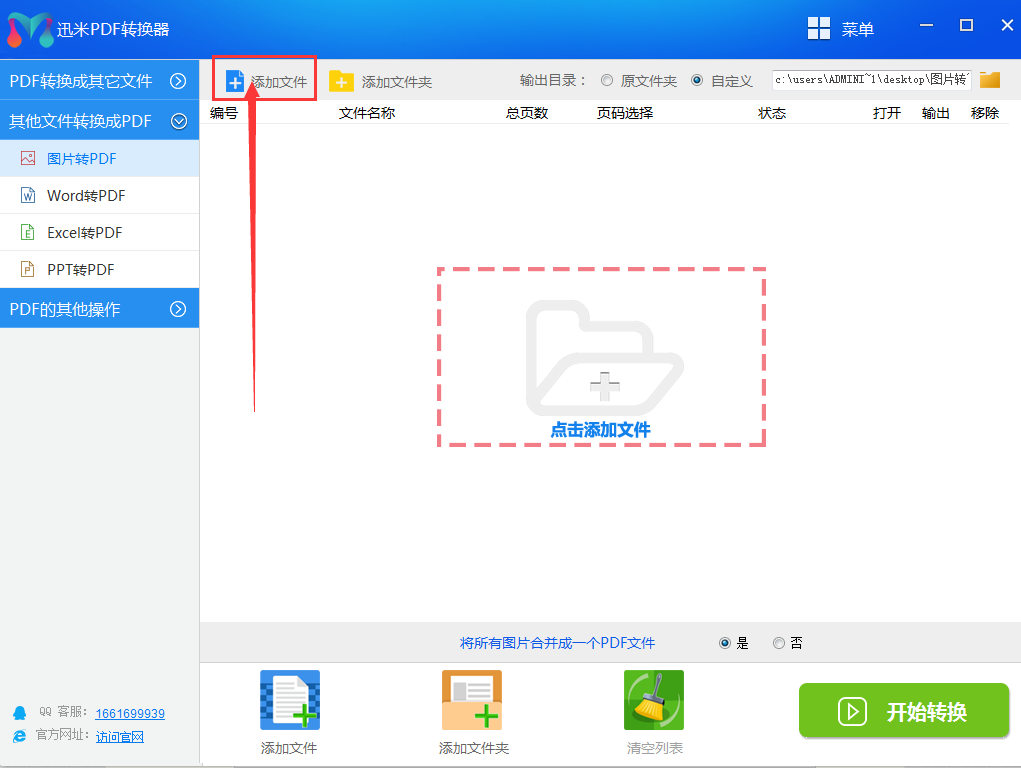The width and height of the screenshot is (1021, 768).
Task: Select the Excel转PDF sidebar item
Action: [84, 233]
